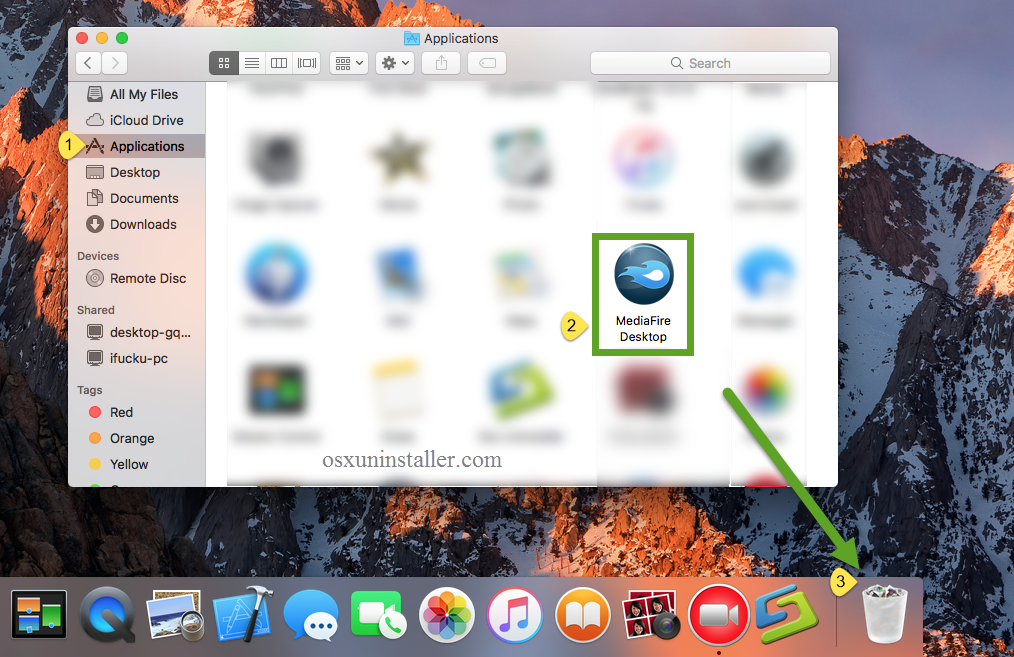Open the item arrangement dropdown

pos(348,62)
